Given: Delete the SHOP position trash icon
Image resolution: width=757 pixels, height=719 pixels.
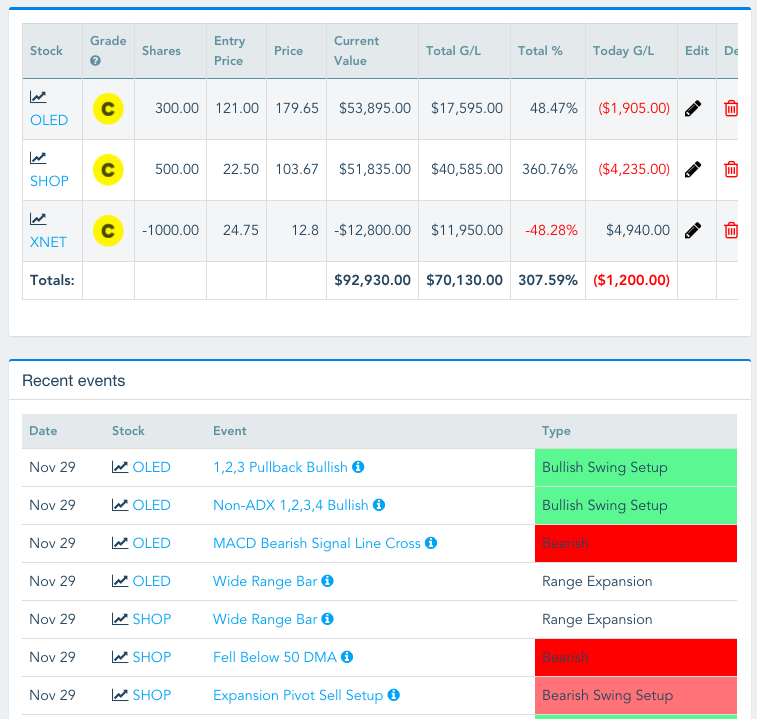Looking at the screenshot, I should tap(731, 169).
